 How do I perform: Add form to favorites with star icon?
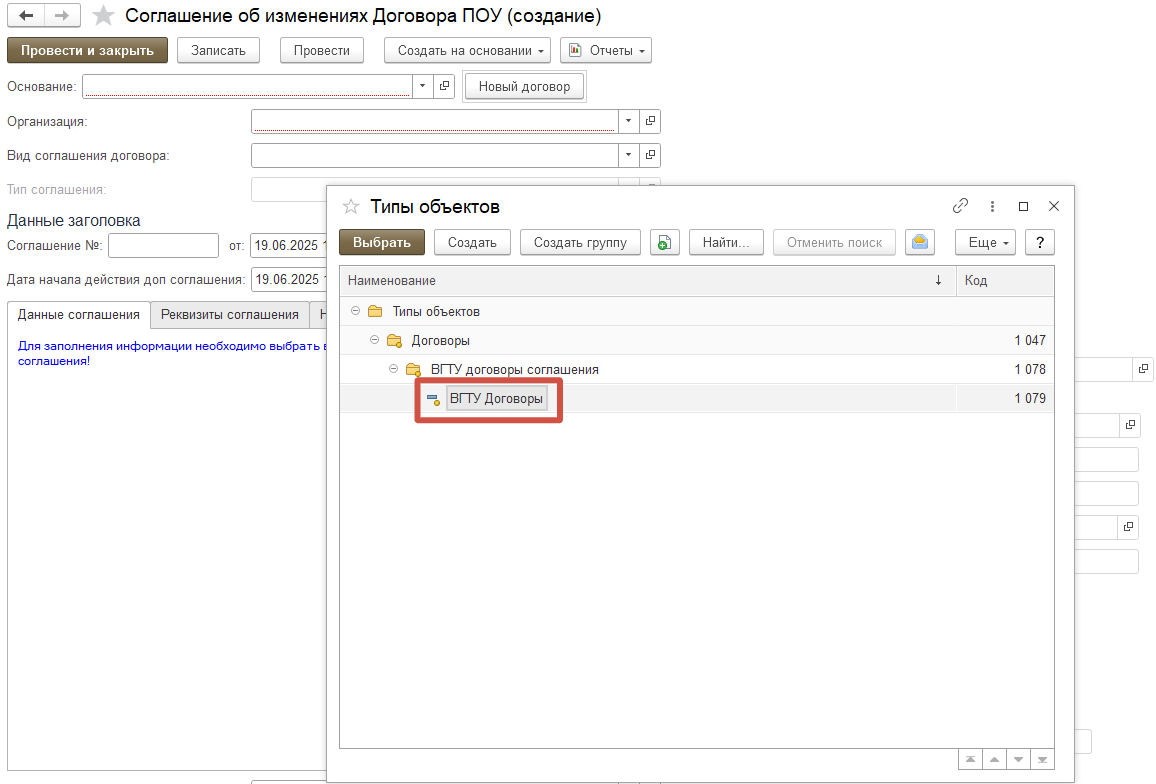coord(103,16)
